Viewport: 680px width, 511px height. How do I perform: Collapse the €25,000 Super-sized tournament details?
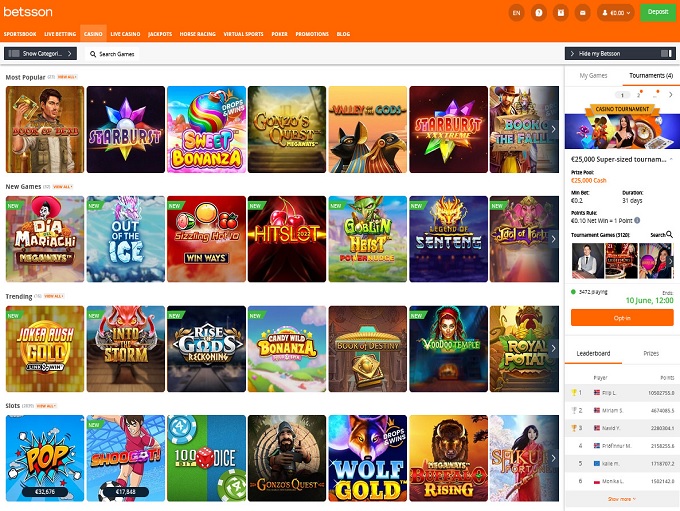coord(671,159)
